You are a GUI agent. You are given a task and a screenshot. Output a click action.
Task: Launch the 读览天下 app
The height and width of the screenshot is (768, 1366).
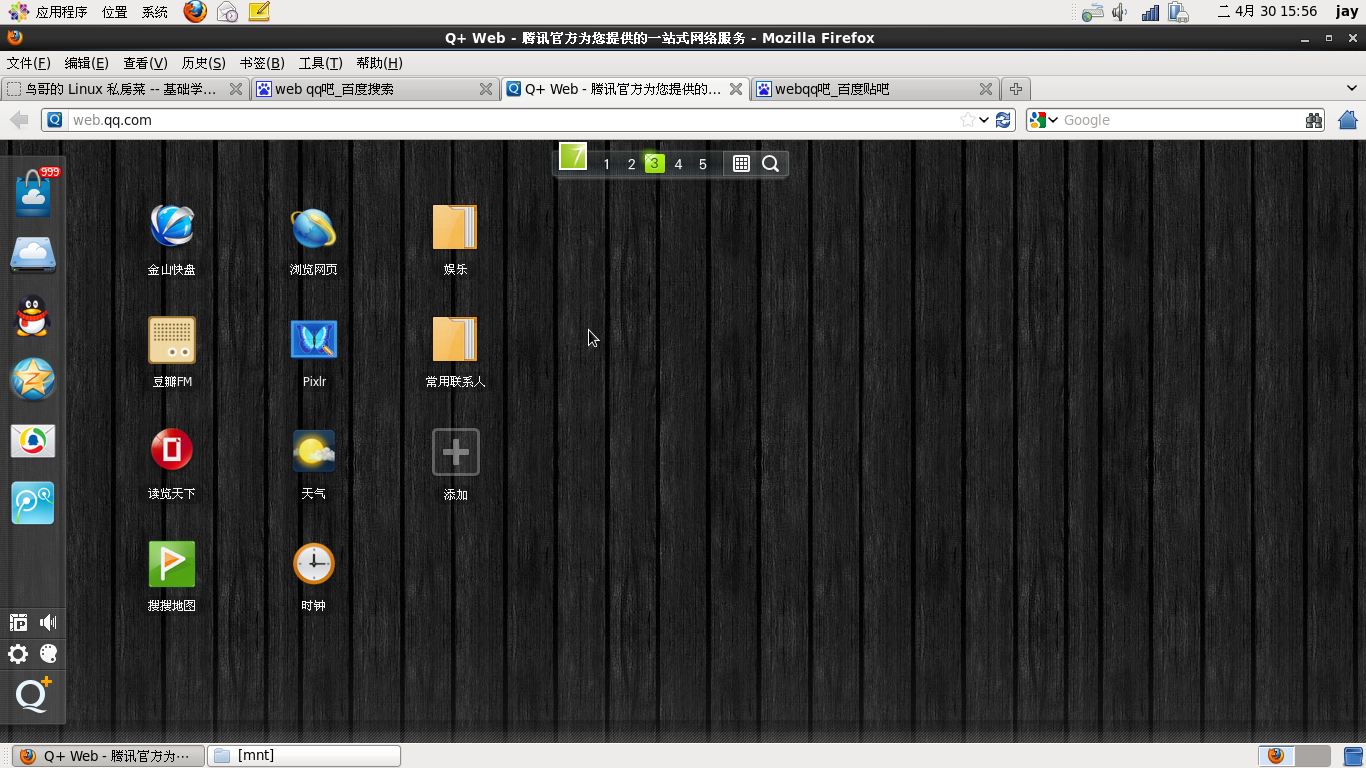(172, 451)
